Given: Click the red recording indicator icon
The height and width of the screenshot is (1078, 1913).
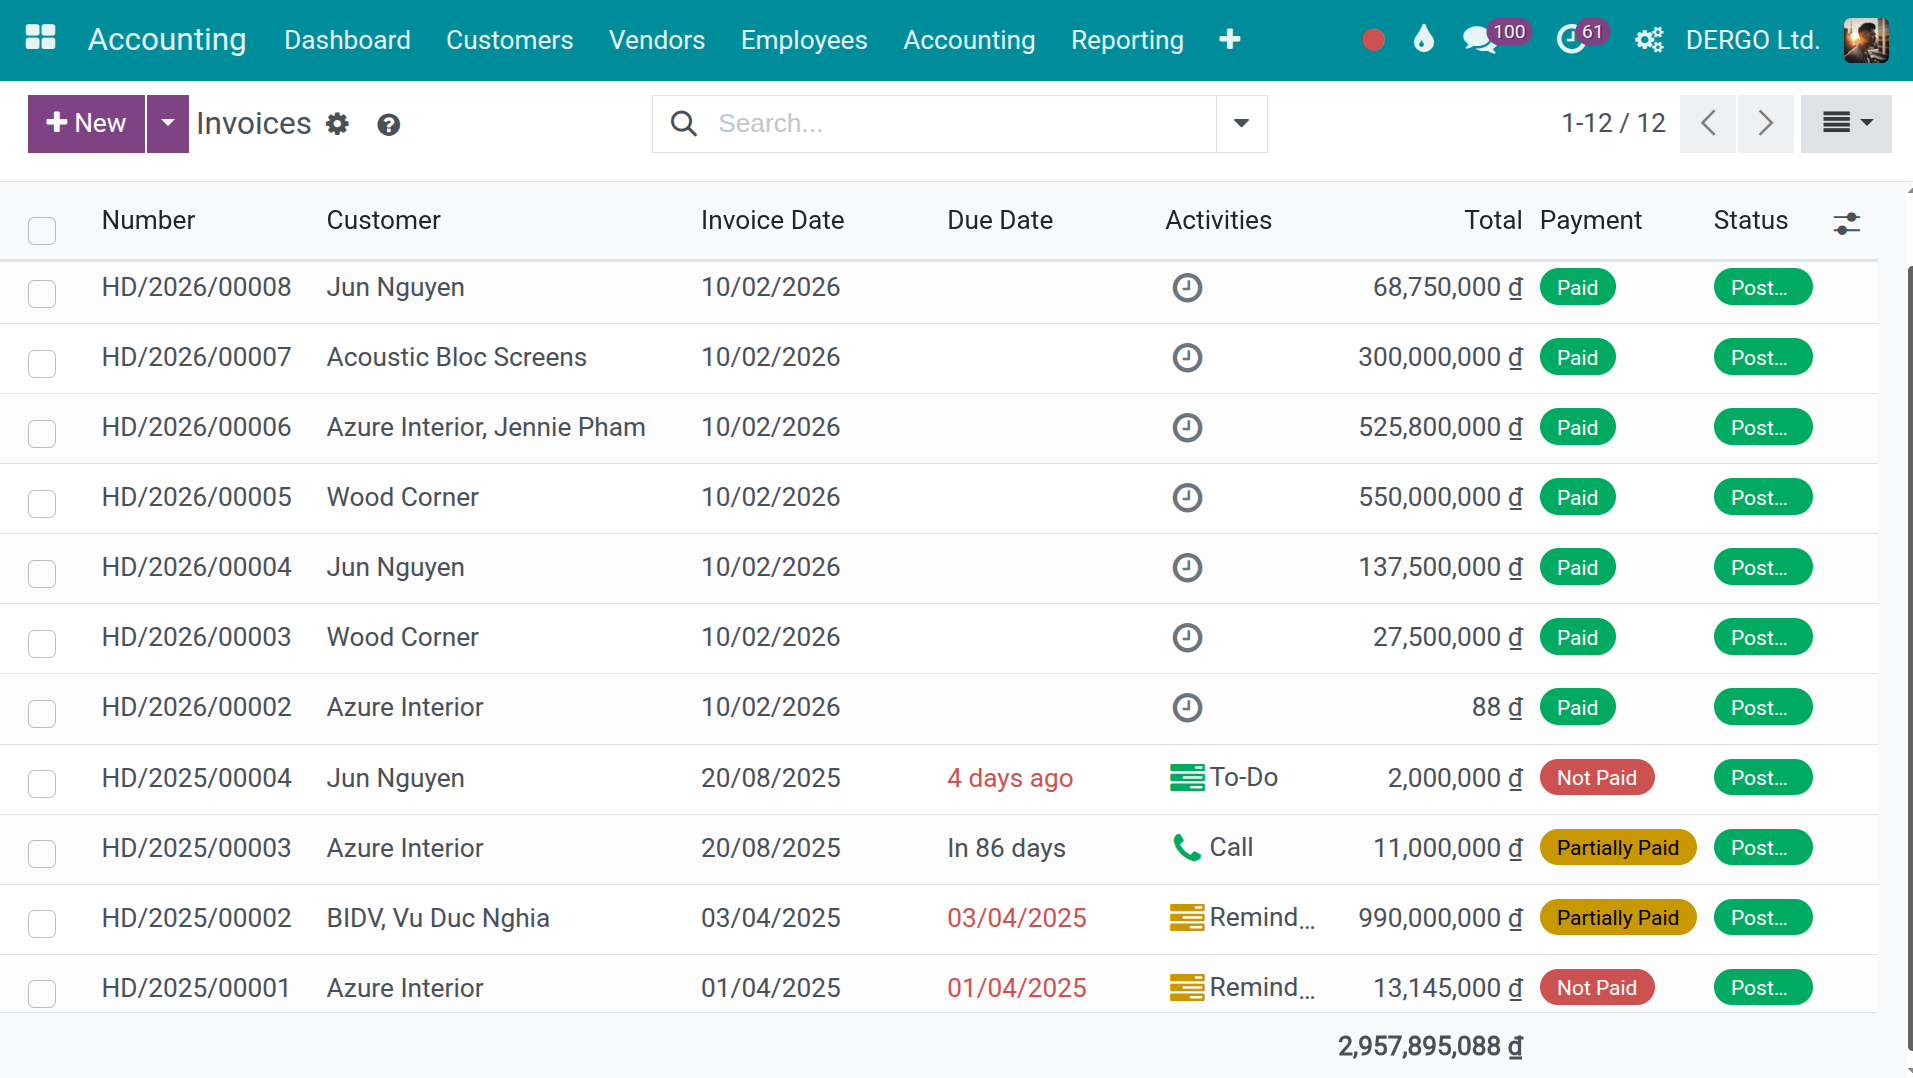Looking at the screenshot, I should (x=1373, y=40).
